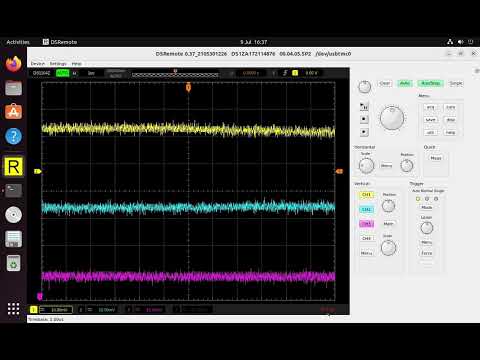Click the yellow trigger source channel badge
This screenshot has width=480, height=360.
(295, 73)
